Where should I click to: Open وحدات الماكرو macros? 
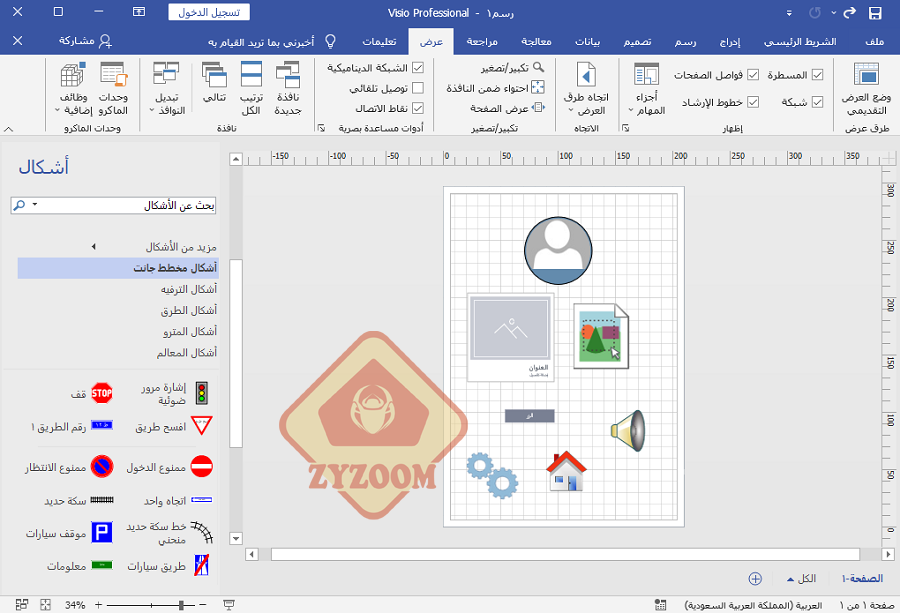click(113, 89)
